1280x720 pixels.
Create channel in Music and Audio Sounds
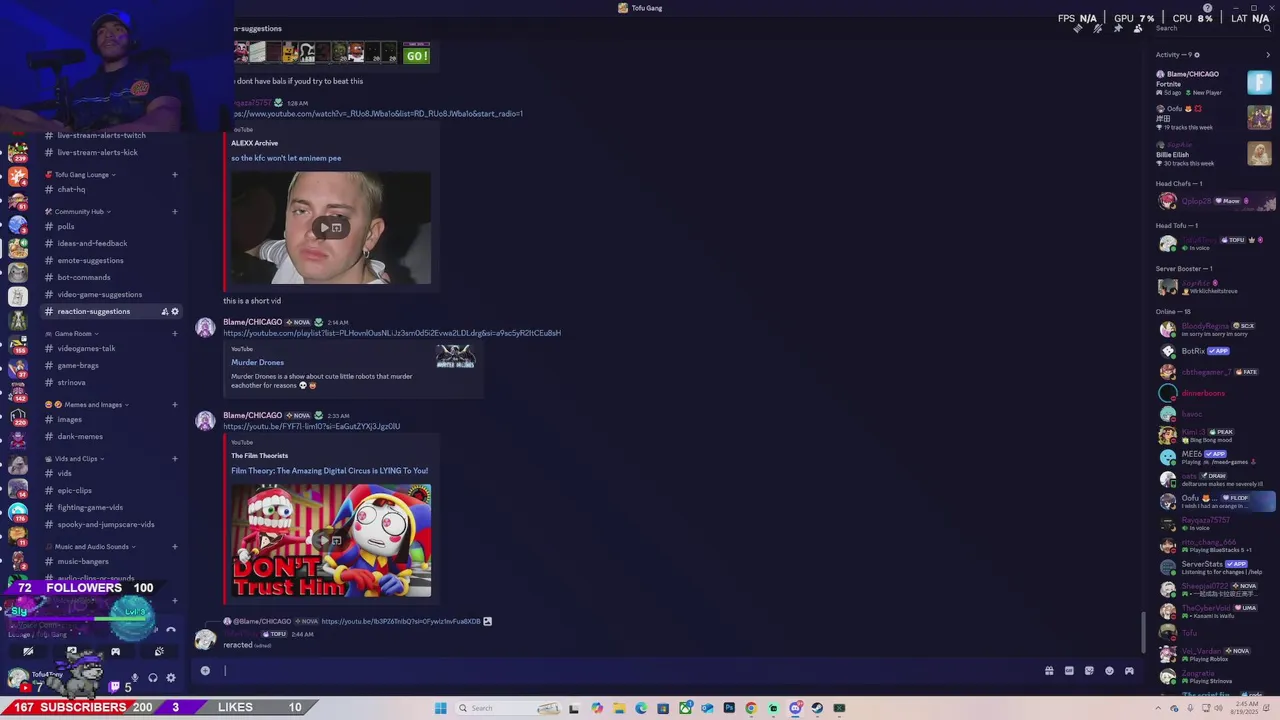(x=174, y=547)
